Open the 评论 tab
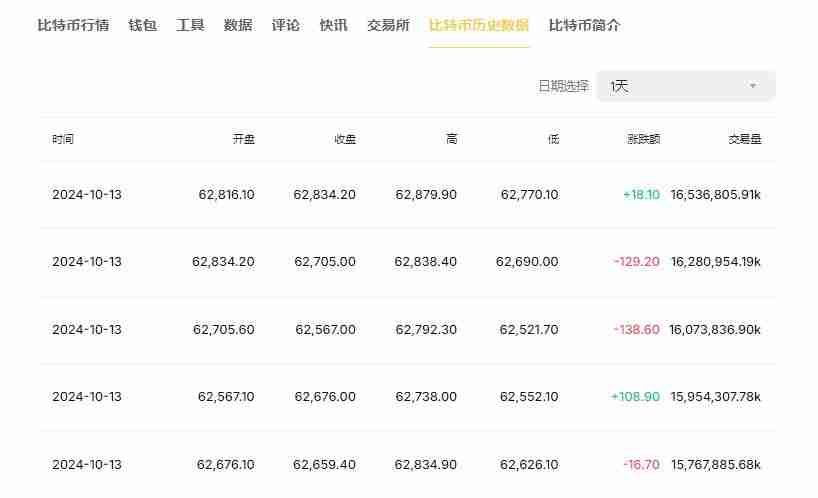Screen dimensions: 818x498 point(285,25)
